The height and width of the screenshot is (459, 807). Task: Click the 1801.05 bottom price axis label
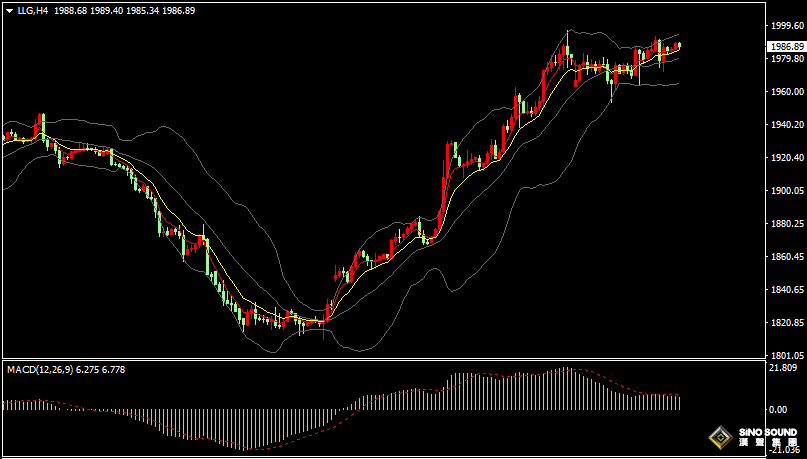tap(785, 355)
